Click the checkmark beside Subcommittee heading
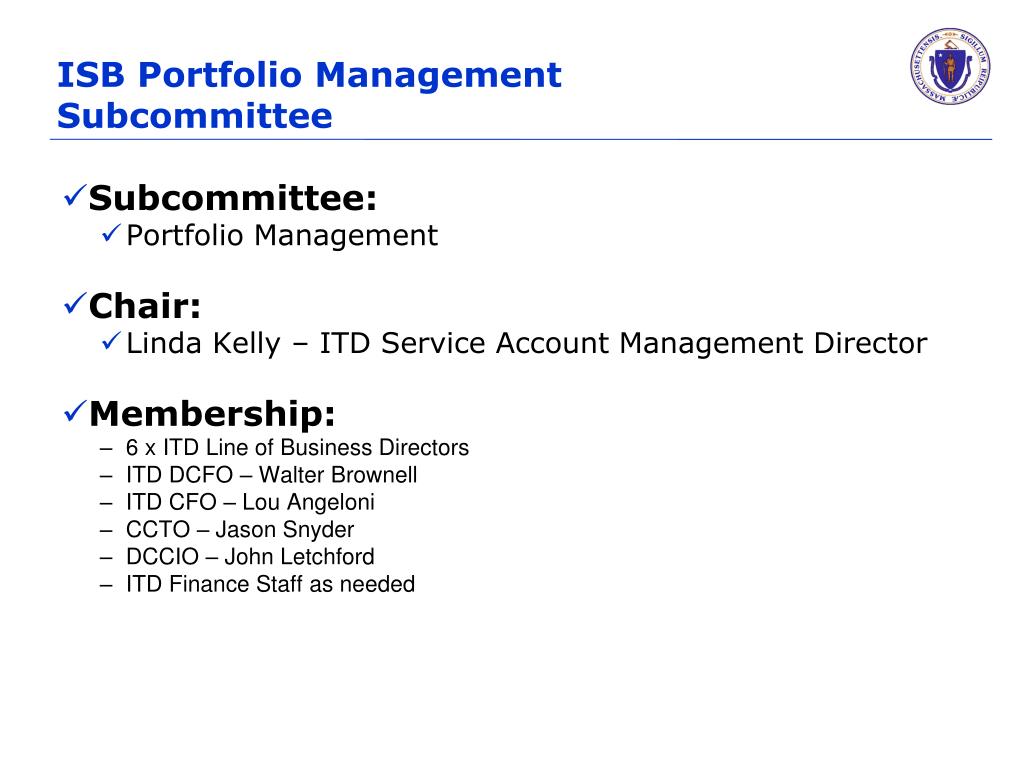The image size is (1024, 768). click(x=75, y=195)
